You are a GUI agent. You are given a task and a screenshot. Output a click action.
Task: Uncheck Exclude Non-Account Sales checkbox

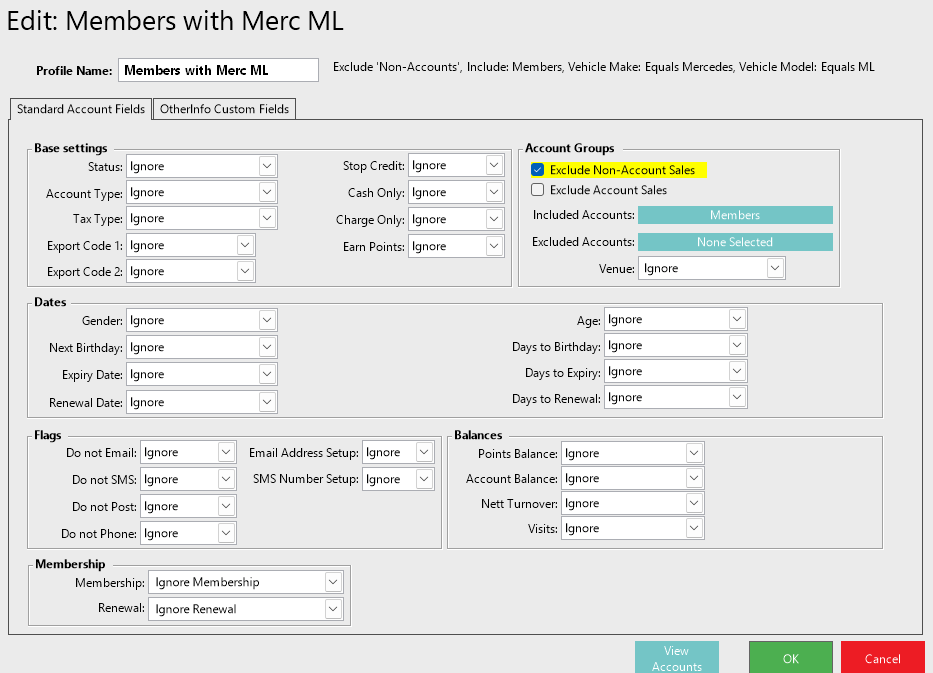coord(538,170)
